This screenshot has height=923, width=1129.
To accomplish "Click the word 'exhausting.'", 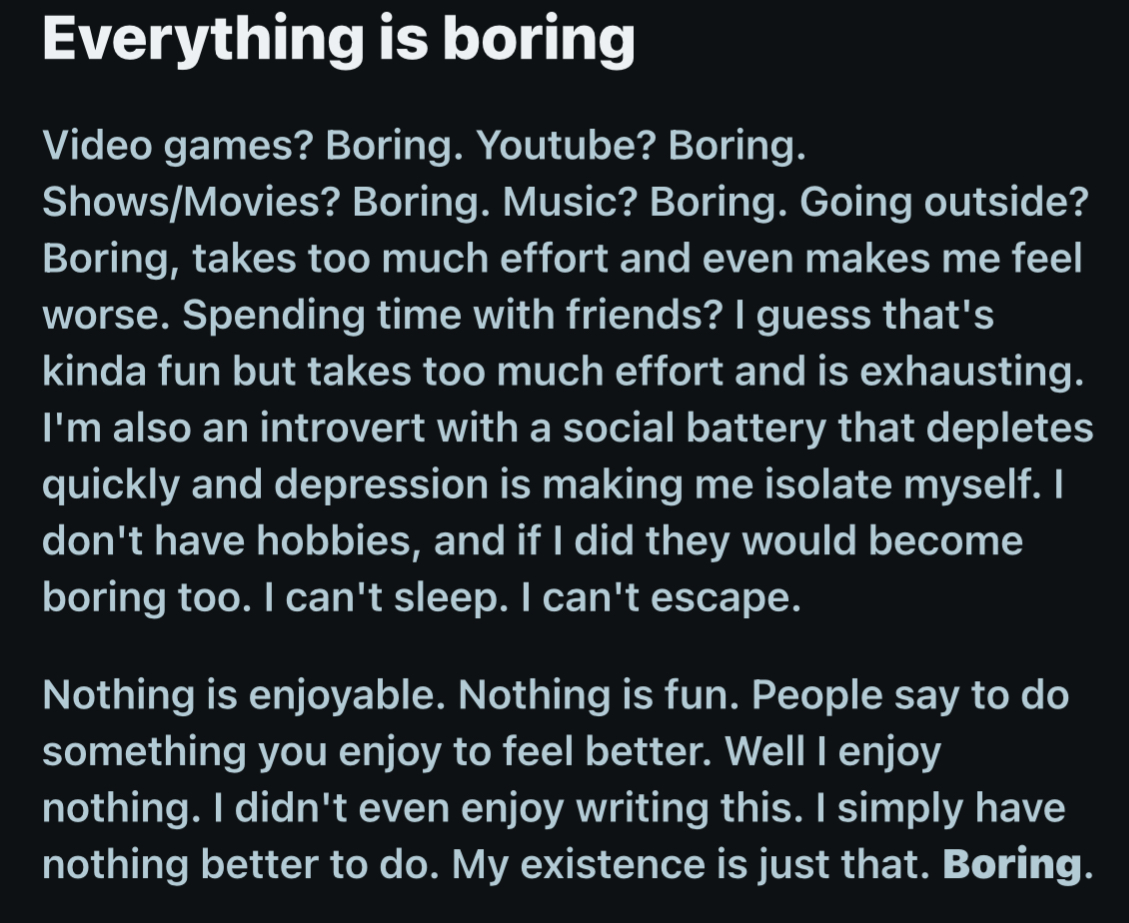I will [x=971, y=372].
